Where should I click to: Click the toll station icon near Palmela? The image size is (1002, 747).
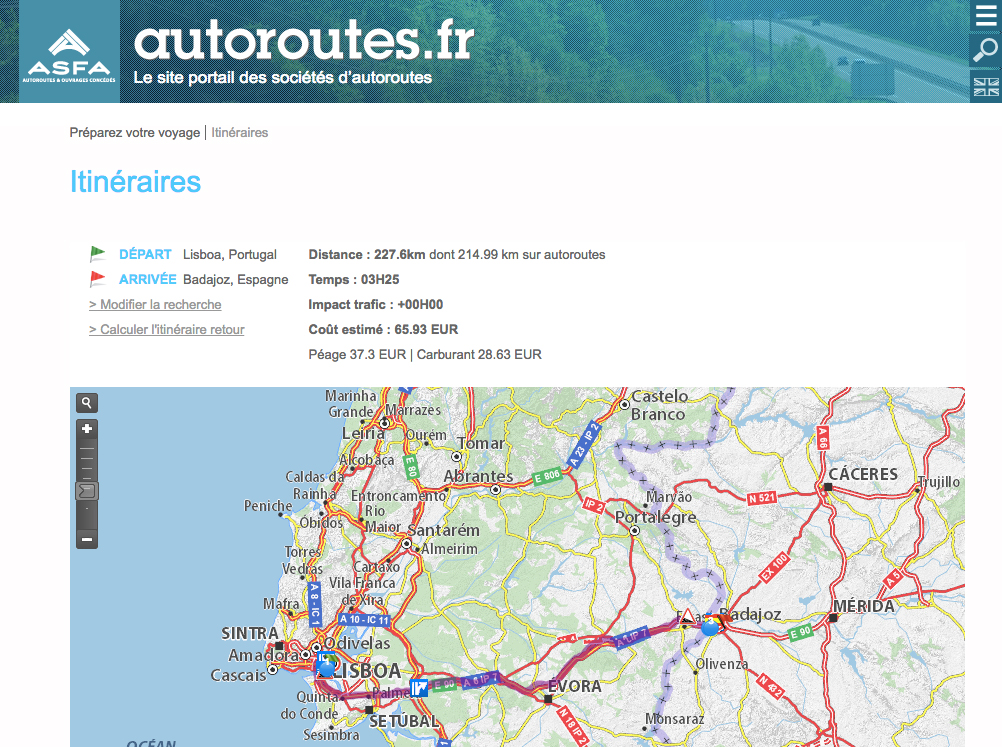(420, 688)
